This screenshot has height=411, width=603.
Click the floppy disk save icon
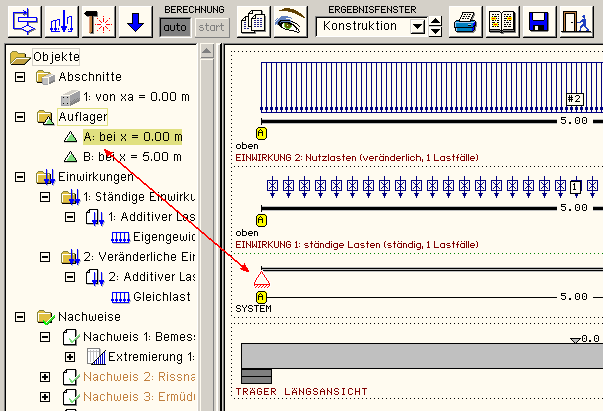539,21
